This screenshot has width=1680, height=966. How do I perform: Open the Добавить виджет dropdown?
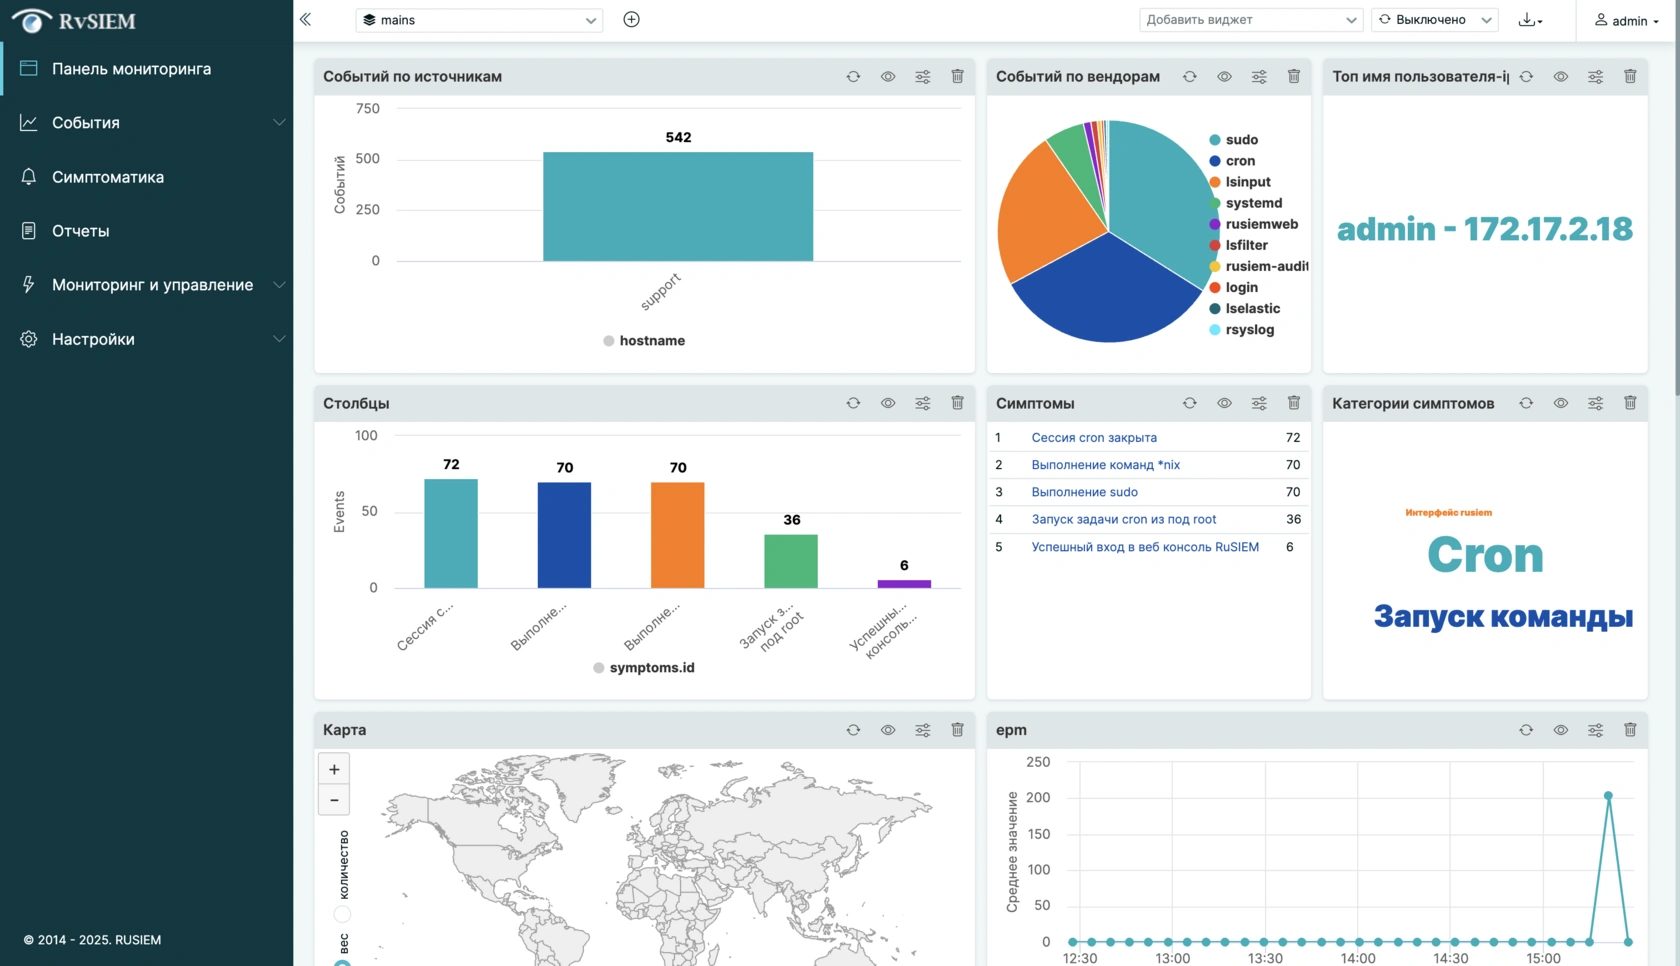[1251, 20]
